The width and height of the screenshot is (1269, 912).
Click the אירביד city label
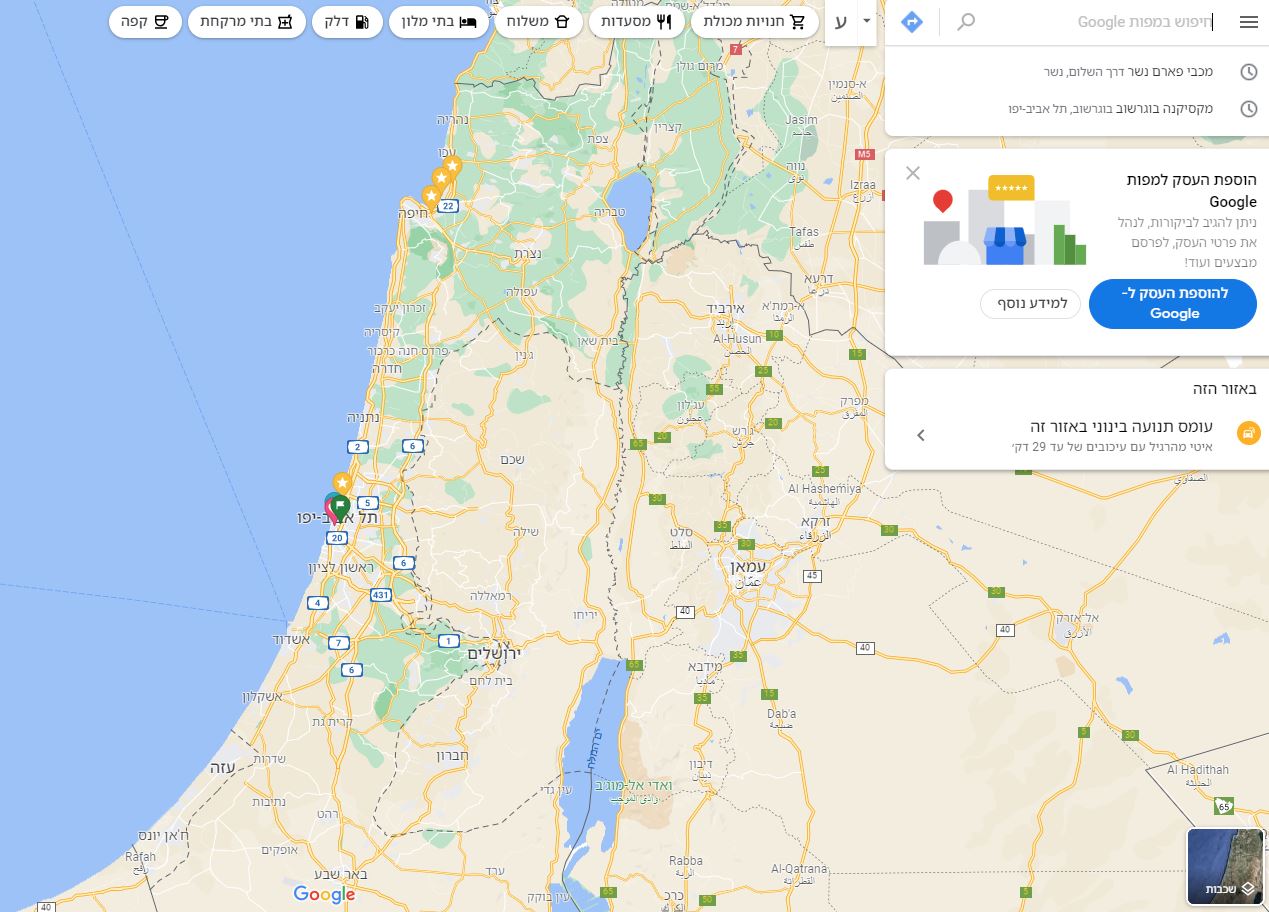tap(725, 308)
